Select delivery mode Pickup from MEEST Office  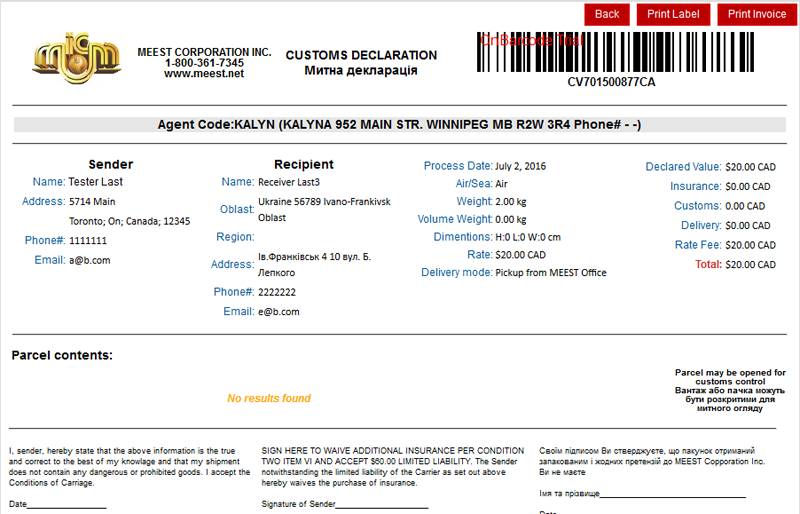(x=551, y=273)
